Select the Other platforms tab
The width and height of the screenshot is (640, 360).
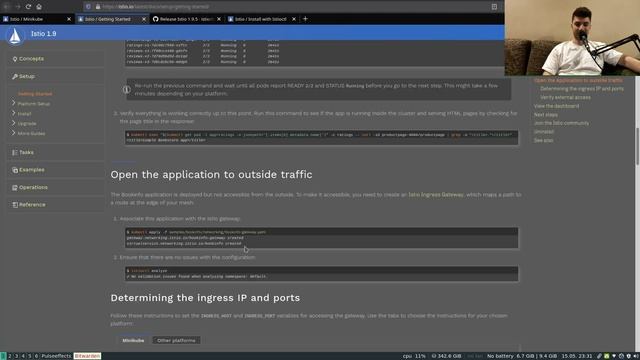click(x=176, y=340)
